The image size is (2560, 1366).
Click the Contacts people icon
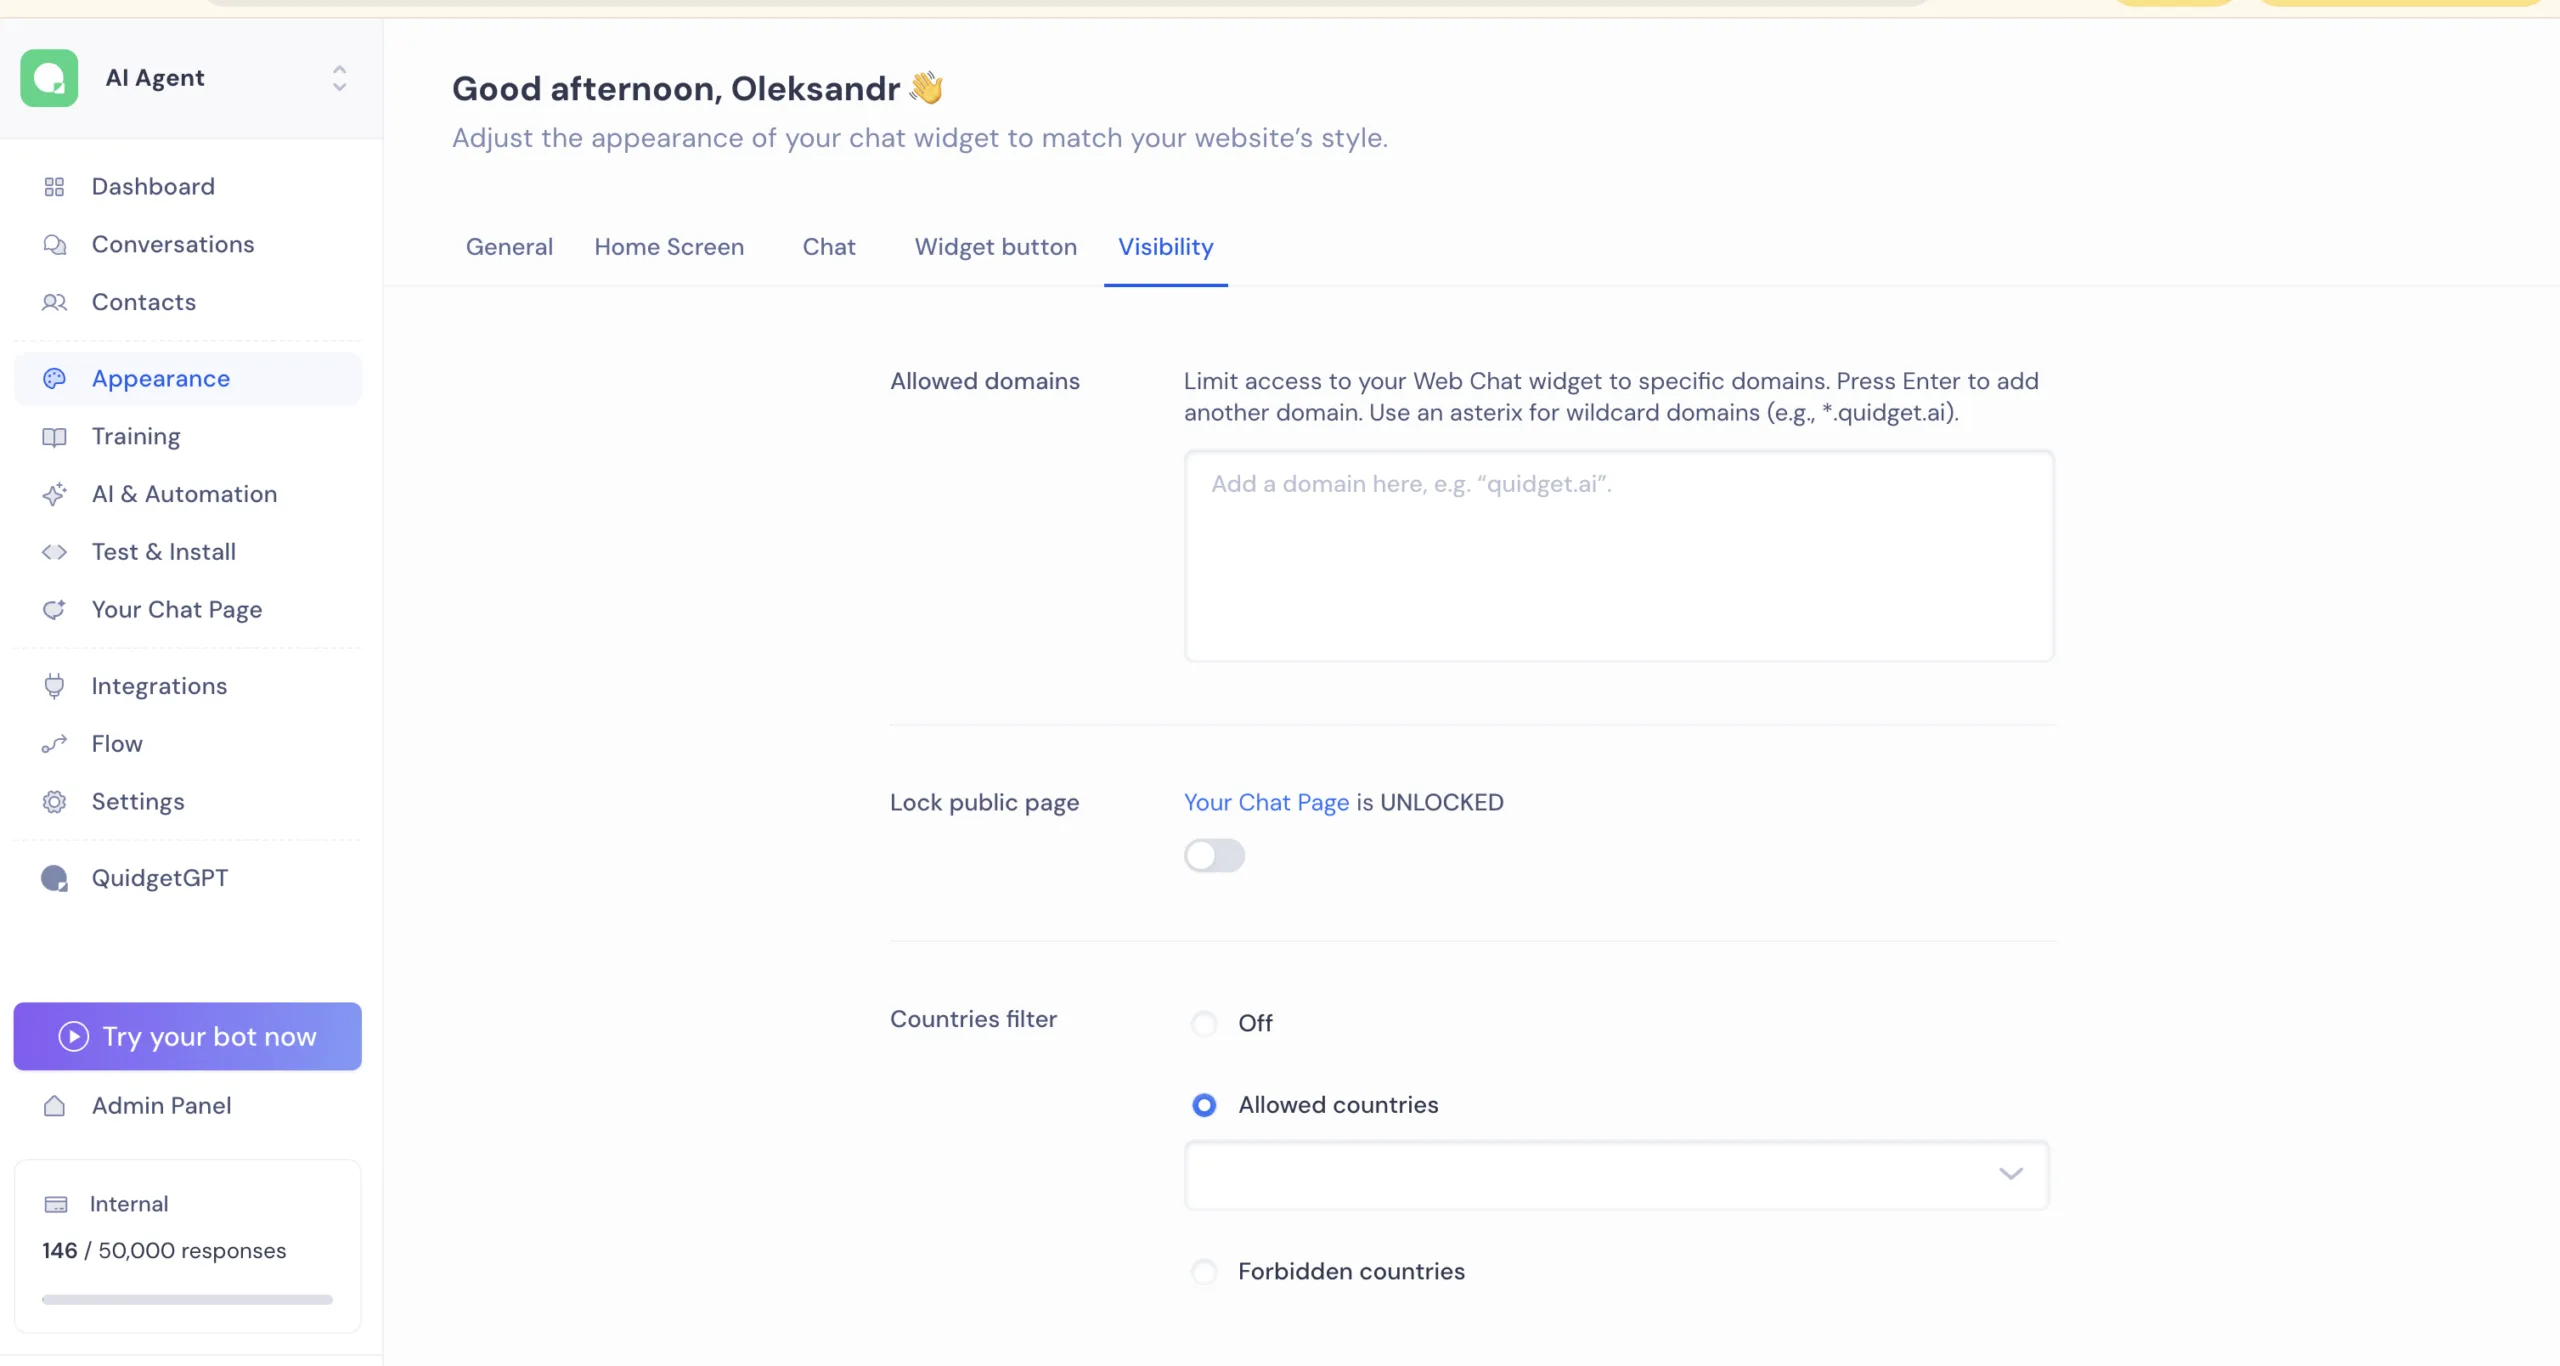54,302
